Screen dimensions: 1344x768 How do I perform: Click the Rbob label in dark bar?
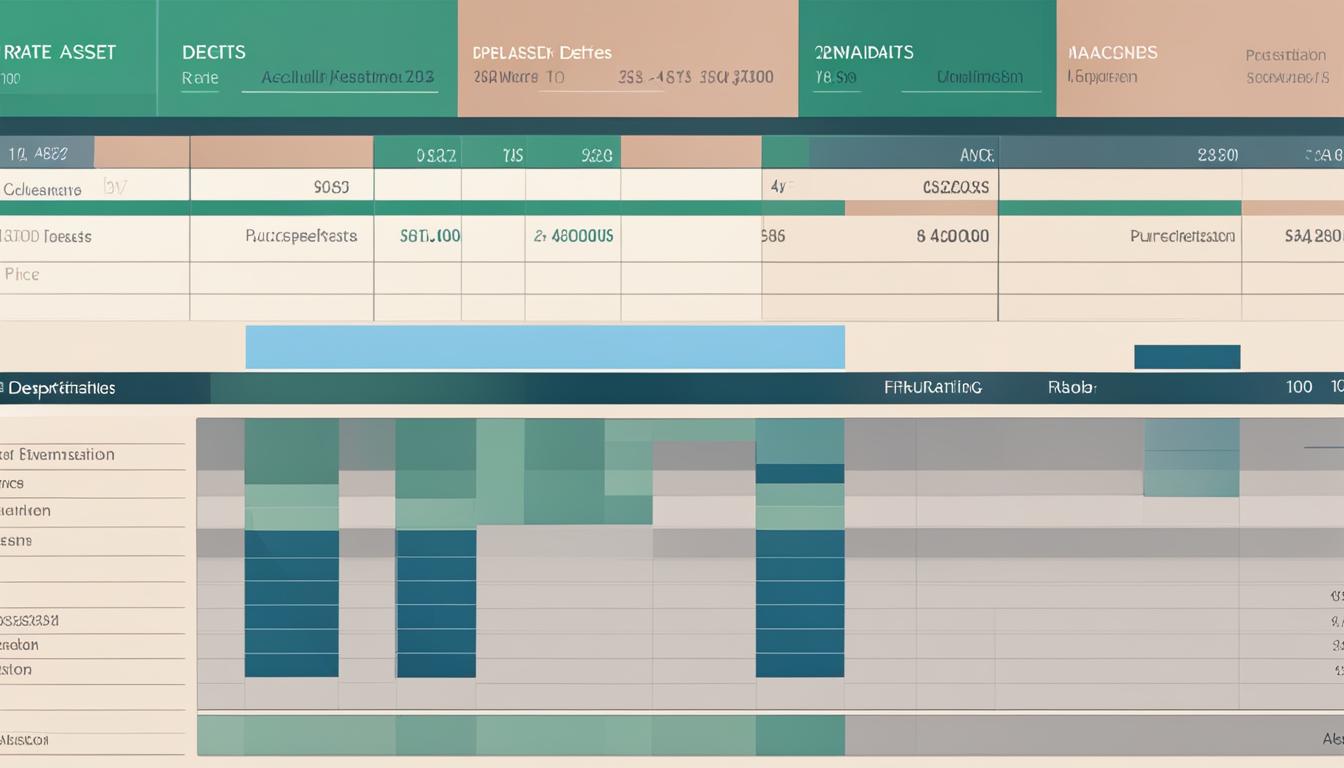pos(1072,387)
